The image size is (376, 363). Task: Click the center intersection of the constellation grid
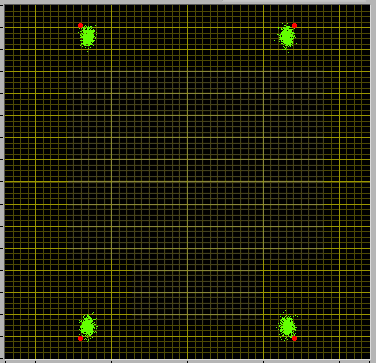[187, 182]
